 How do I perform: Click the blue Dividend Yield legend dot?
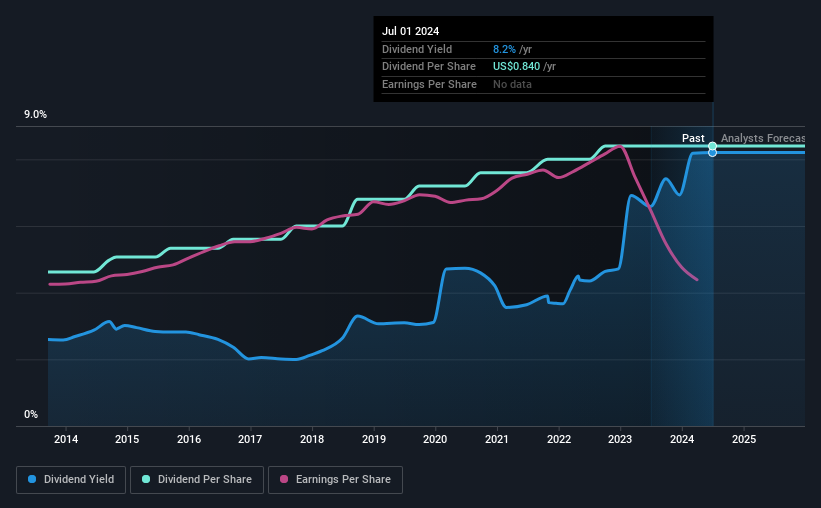[32, 479]
